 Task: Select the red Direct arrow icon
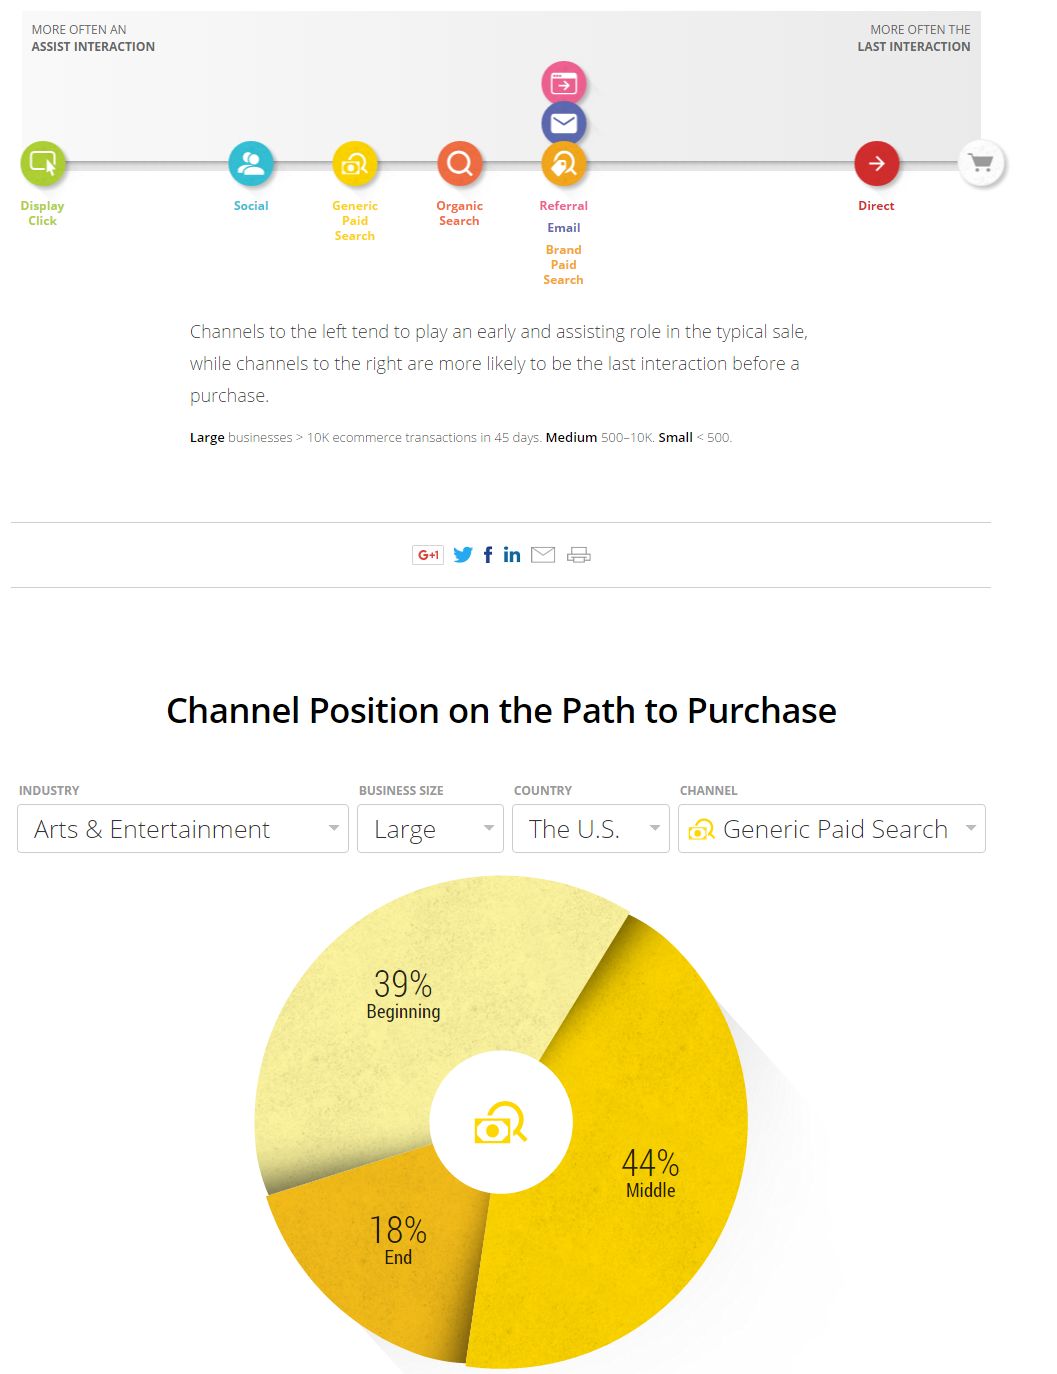[876, 163]
